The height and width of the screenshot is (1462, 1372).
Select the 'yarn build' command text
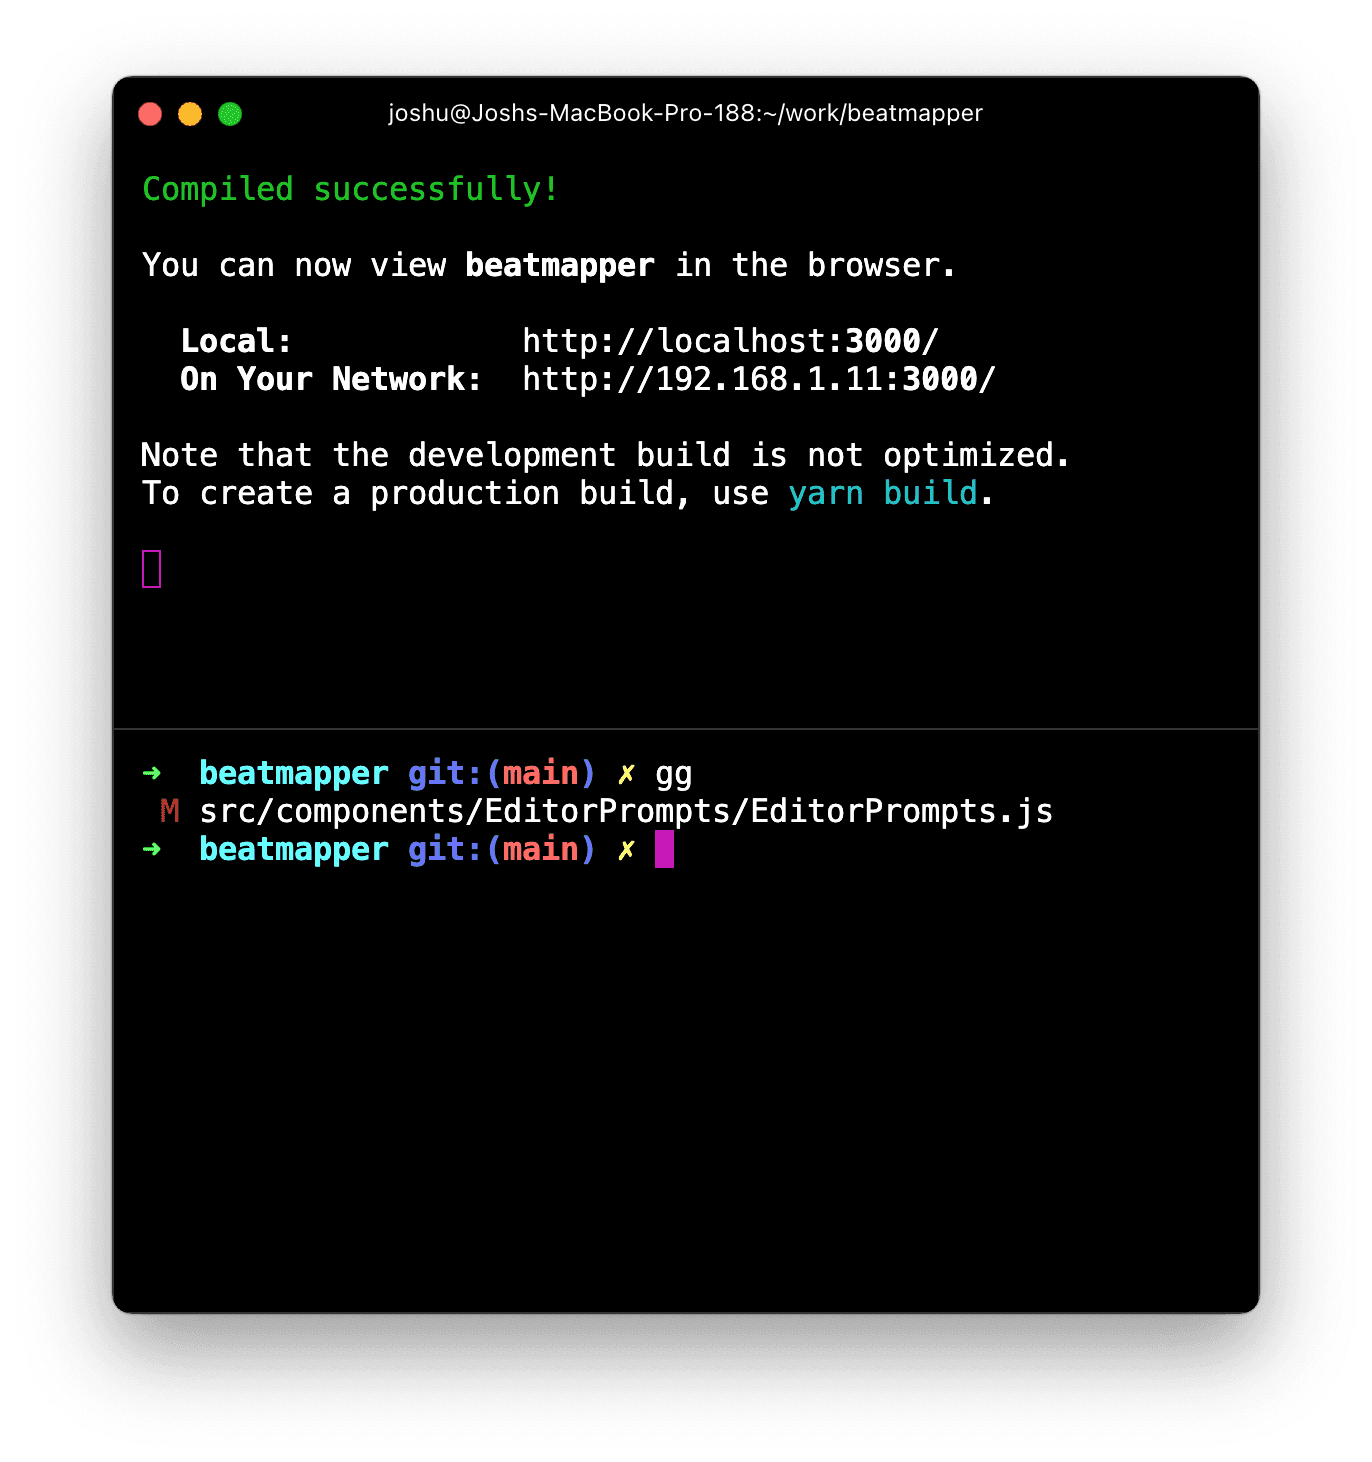(882, 492)
